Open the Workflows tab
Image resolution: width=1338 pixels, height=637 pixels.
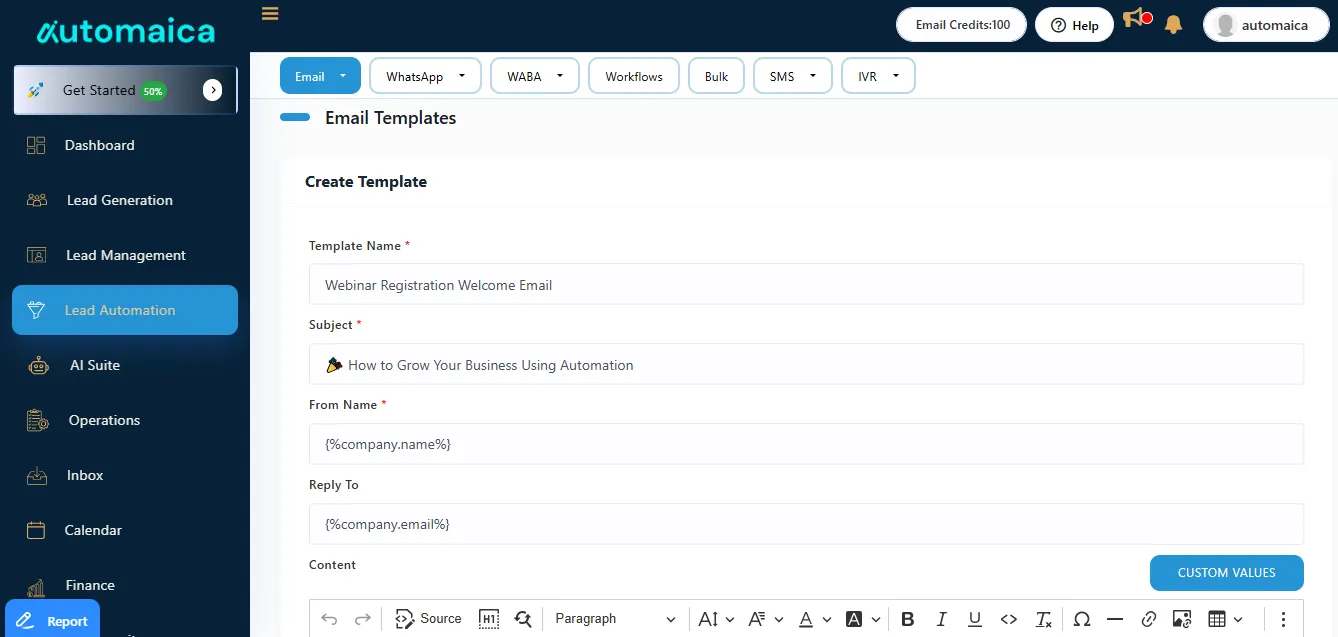pyautogui.click(x=634, y=76)
